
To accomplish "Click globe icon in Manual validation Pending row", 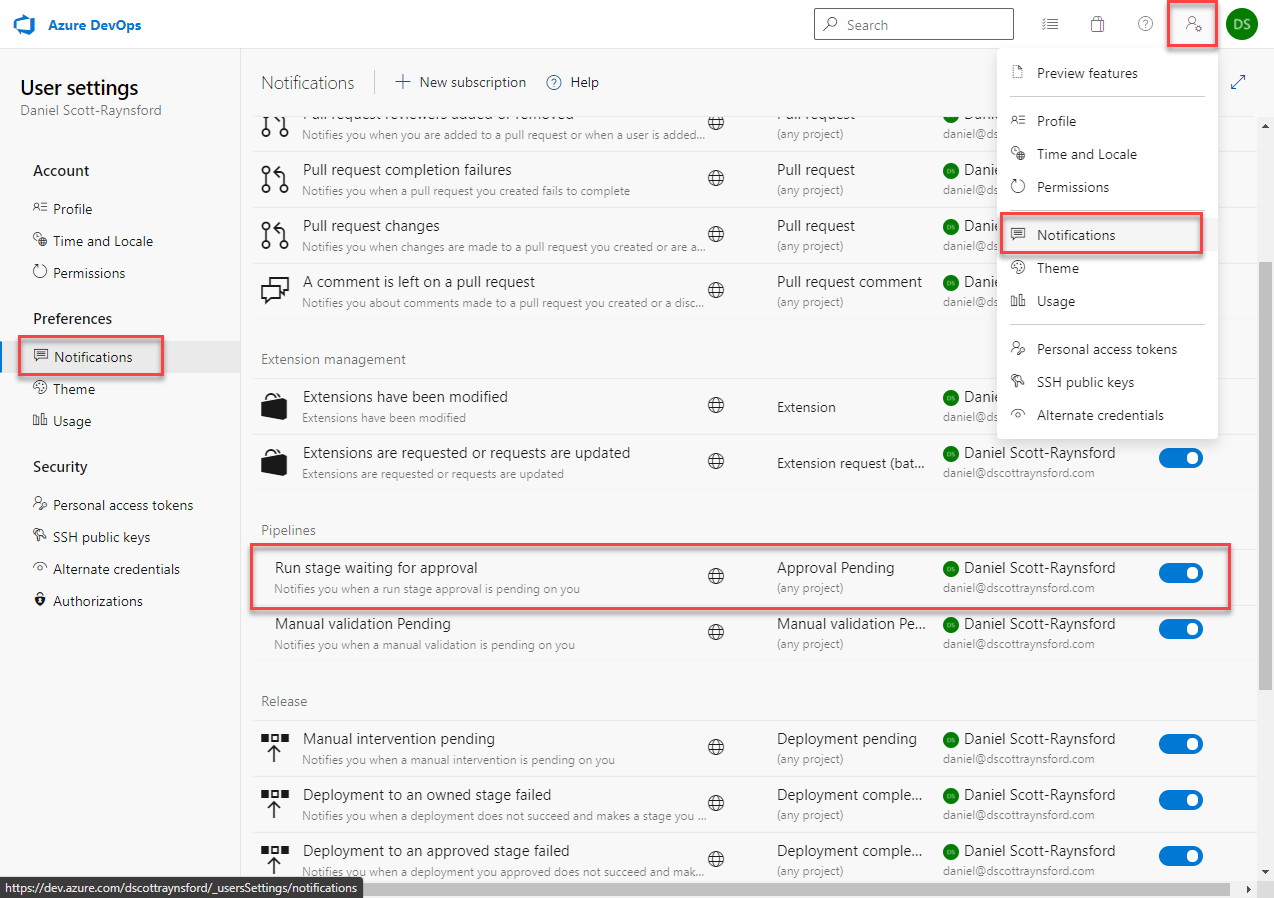I will click(x=716, y=632).
